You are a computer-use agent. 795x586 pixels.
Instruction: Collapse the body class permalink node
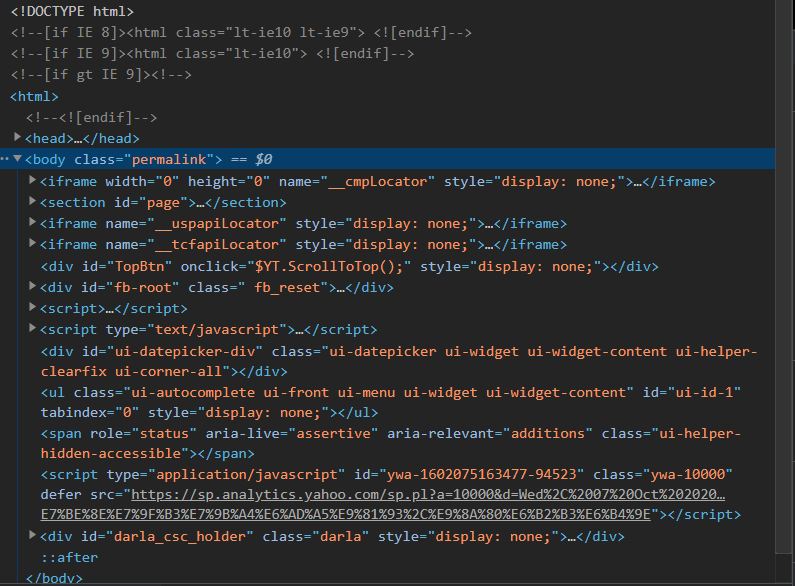(17, 159)
